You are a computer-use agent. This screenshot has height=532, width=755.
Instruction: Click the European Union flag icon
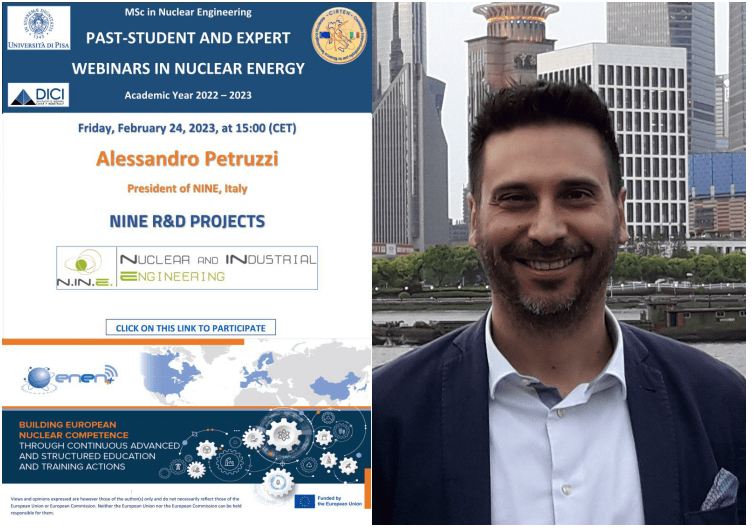pyautogui.click(x=305, y=501)
